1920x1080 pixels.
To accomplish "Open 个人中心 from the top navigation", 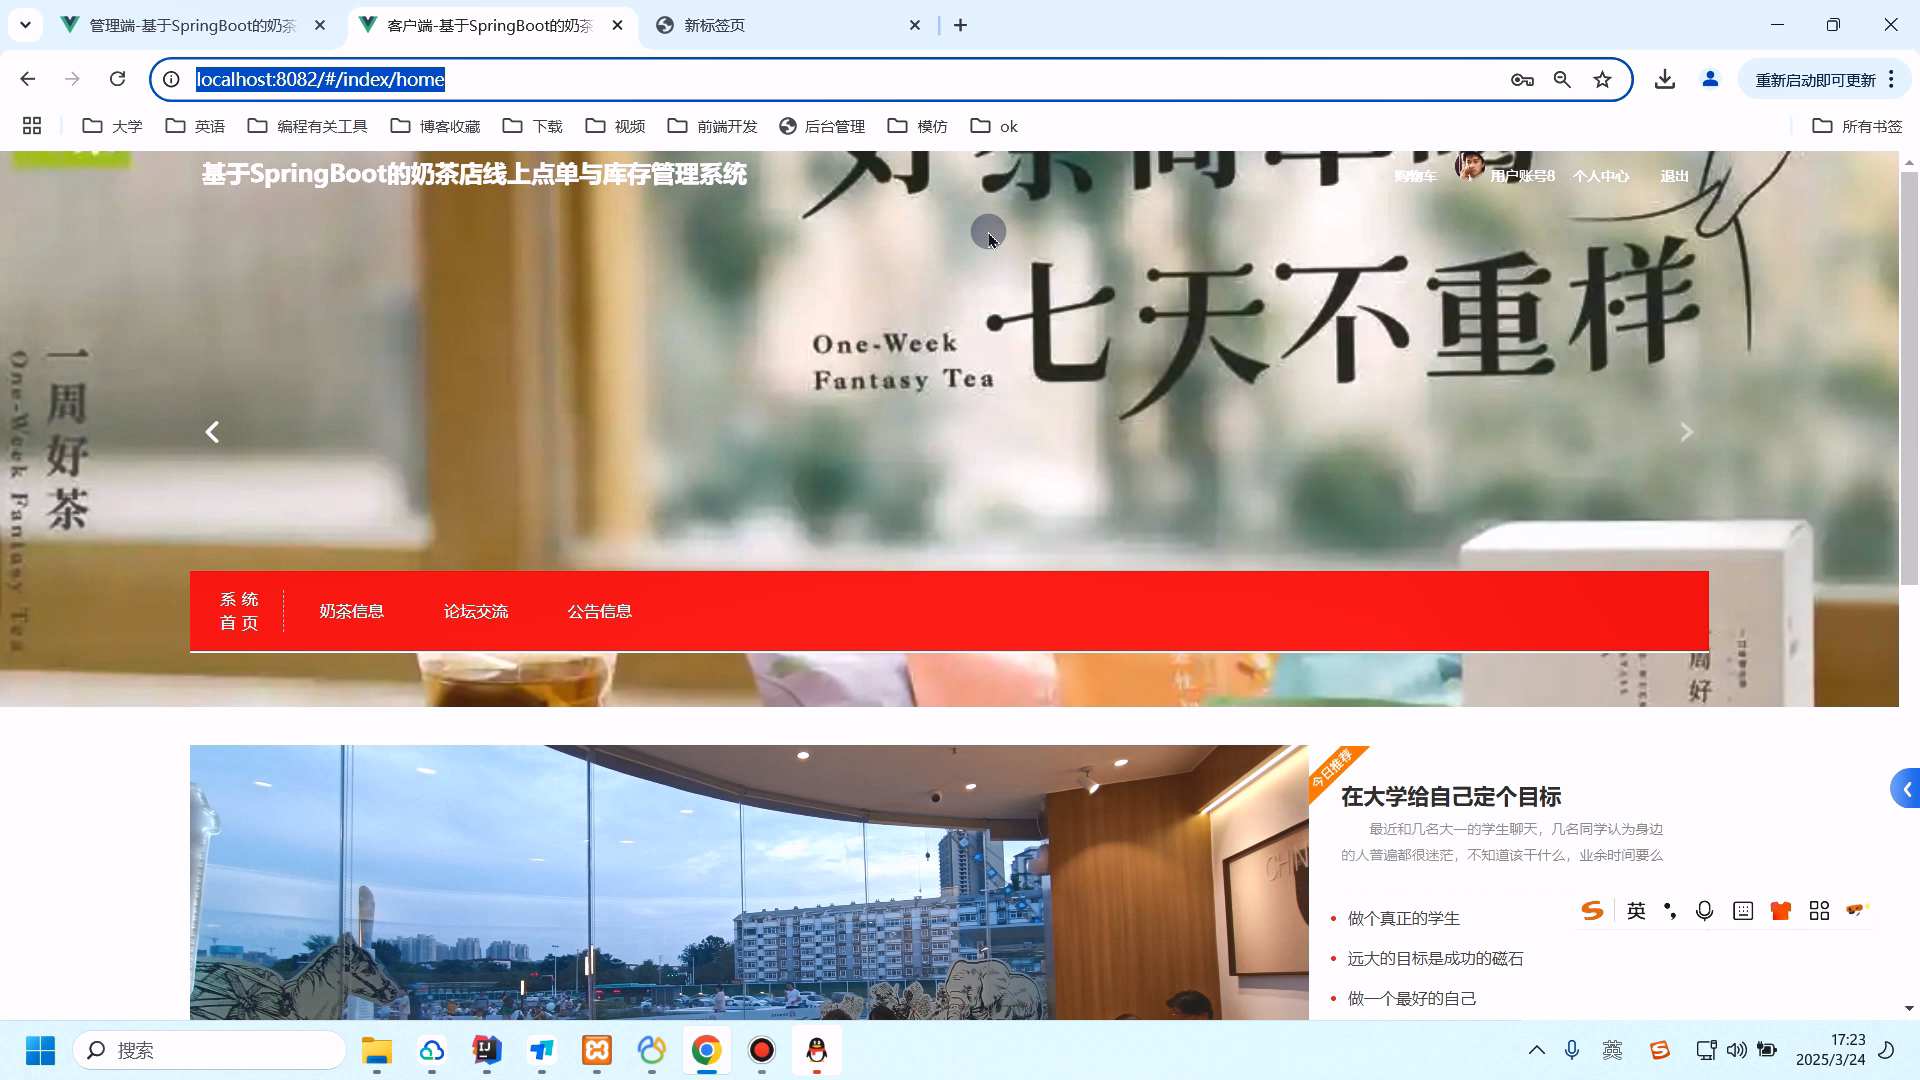I will point(1601,175).
